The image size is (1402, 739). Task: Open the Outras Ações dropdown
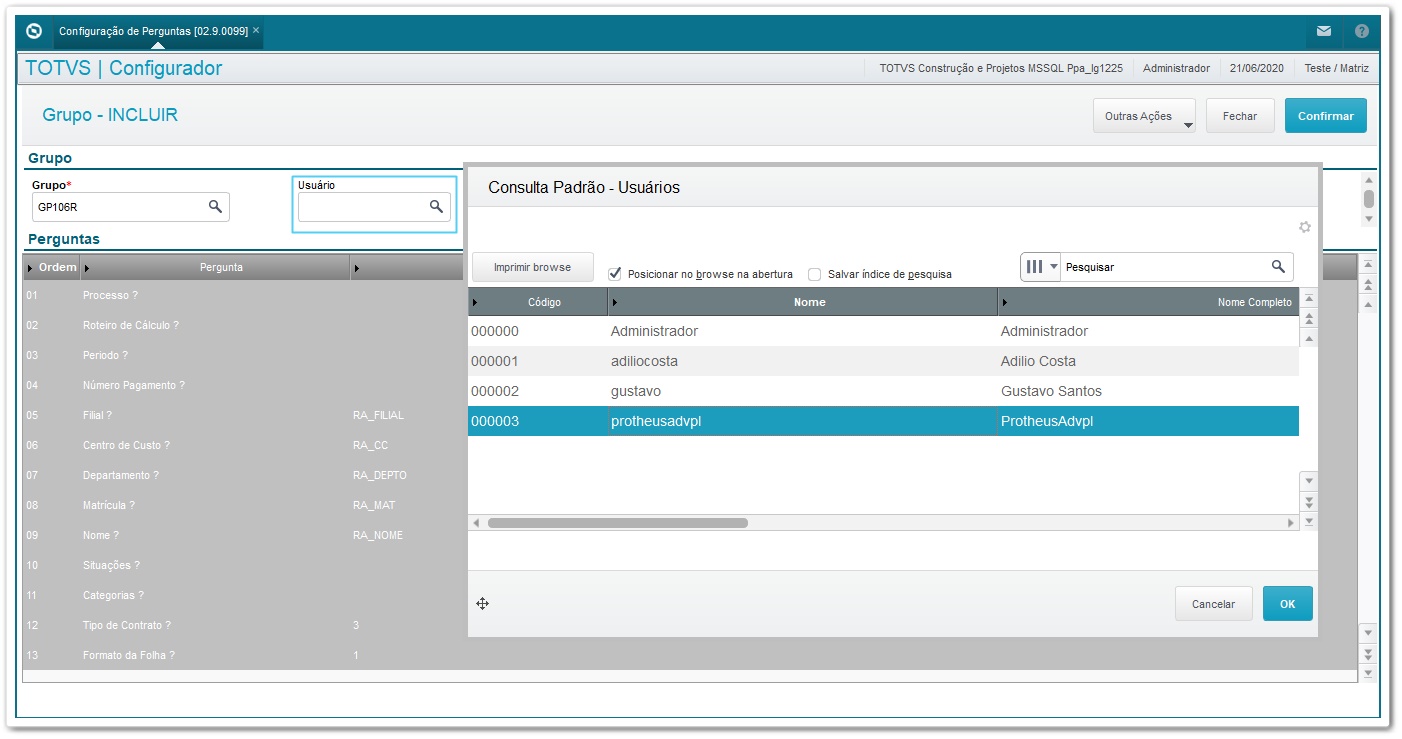[1145, 116]
